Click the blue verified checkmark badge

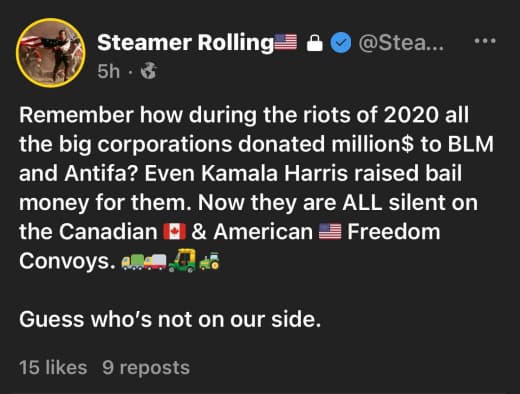click(x=341, y=43)
